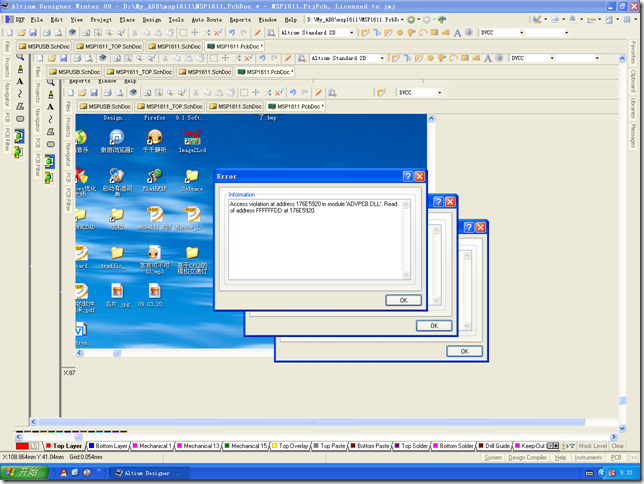Place a Polygon Pour tool
The image size is (644, 484).
(446, 32)
